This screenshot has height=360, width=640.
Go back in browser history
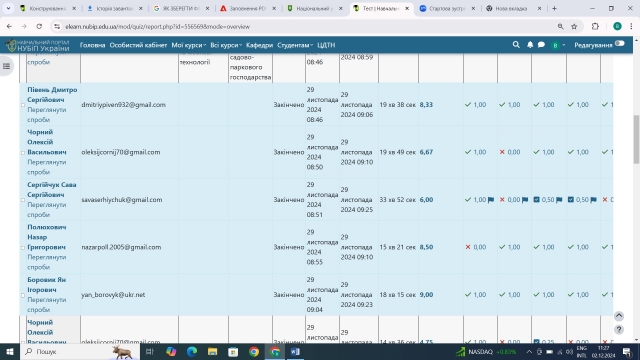coord(9,27)
